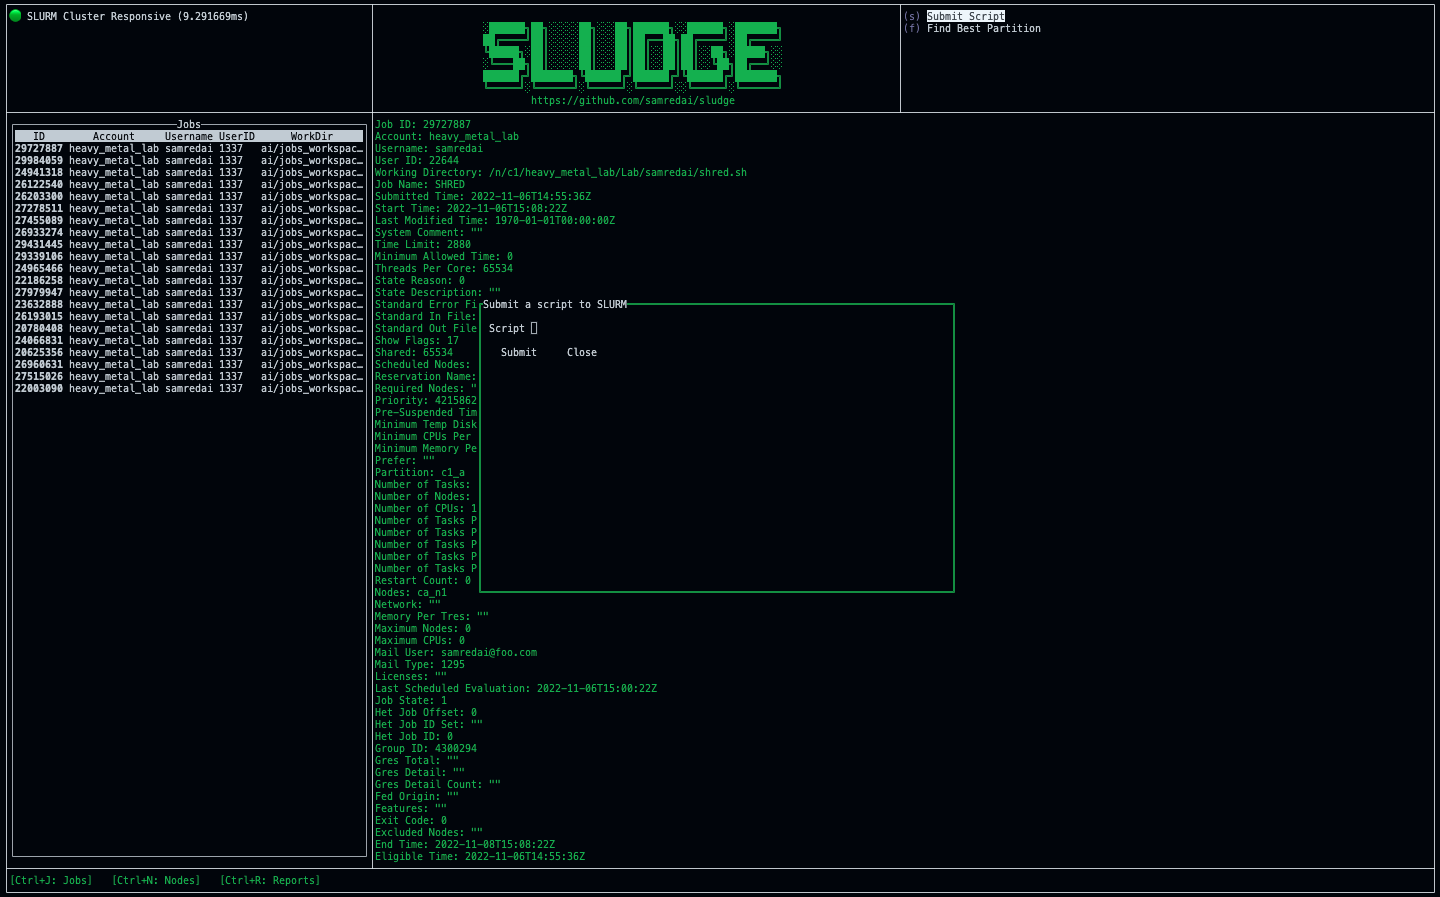1440x897 pixels.
Task: Close the Submit a script dialog
Action: (582, 352)
